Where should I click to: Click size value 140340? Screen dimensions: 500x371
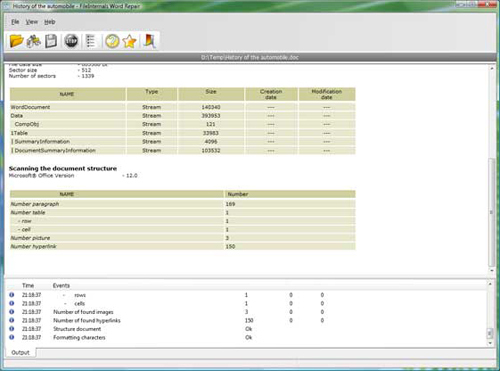tap(211, 107)
